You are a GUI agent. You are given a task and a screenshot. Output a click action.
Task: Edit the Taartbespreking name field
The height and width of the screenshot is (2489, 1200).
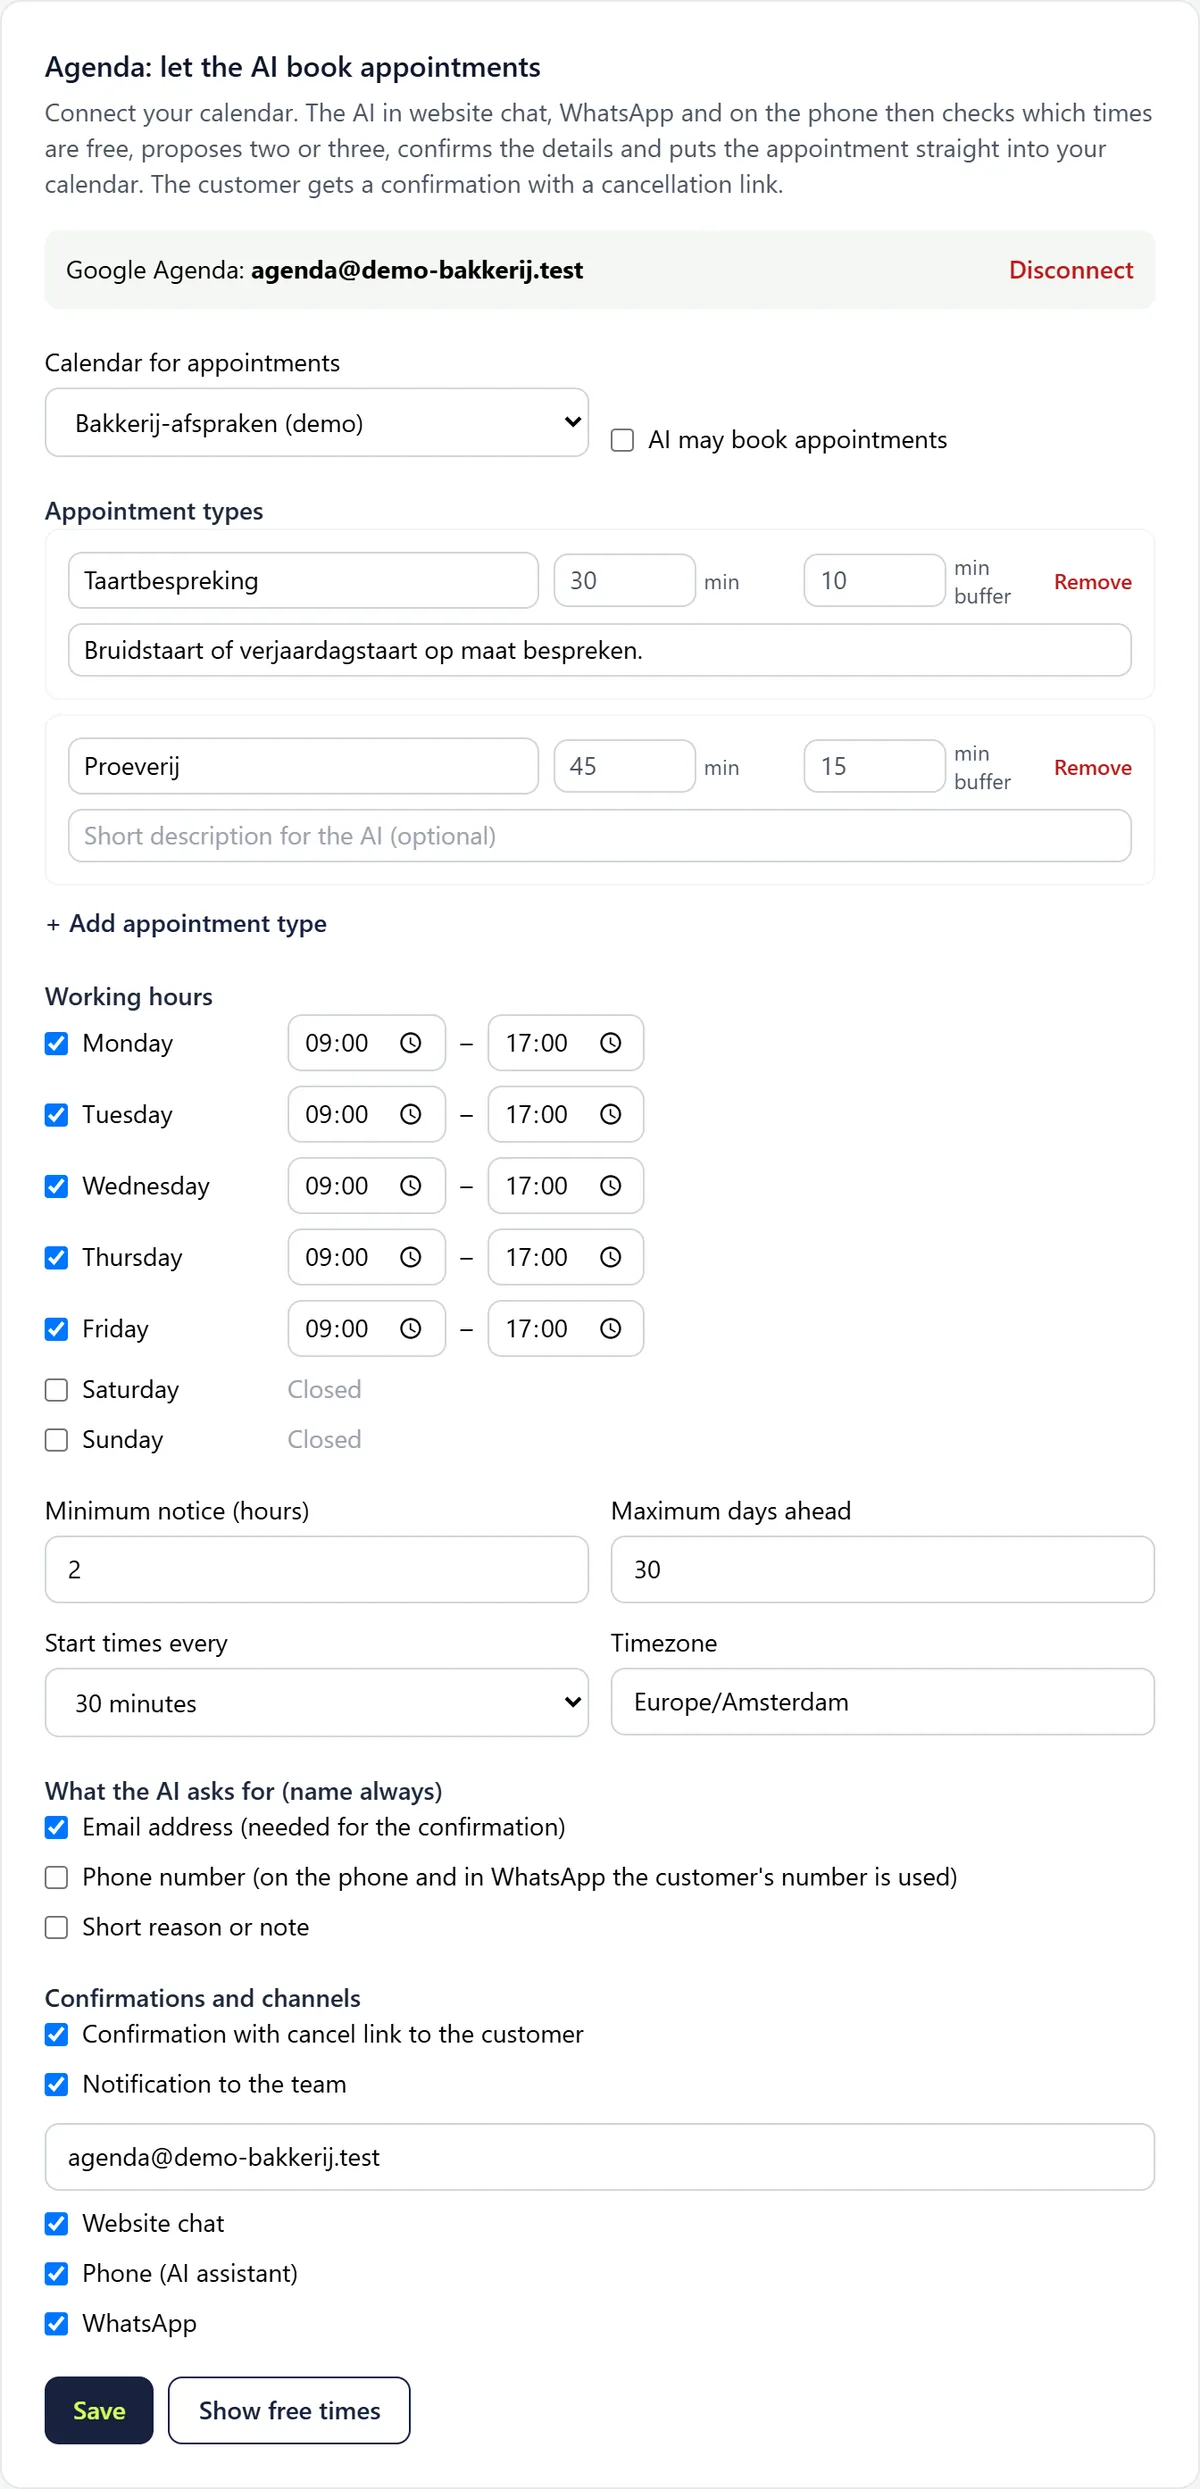[x=303, y=581]
